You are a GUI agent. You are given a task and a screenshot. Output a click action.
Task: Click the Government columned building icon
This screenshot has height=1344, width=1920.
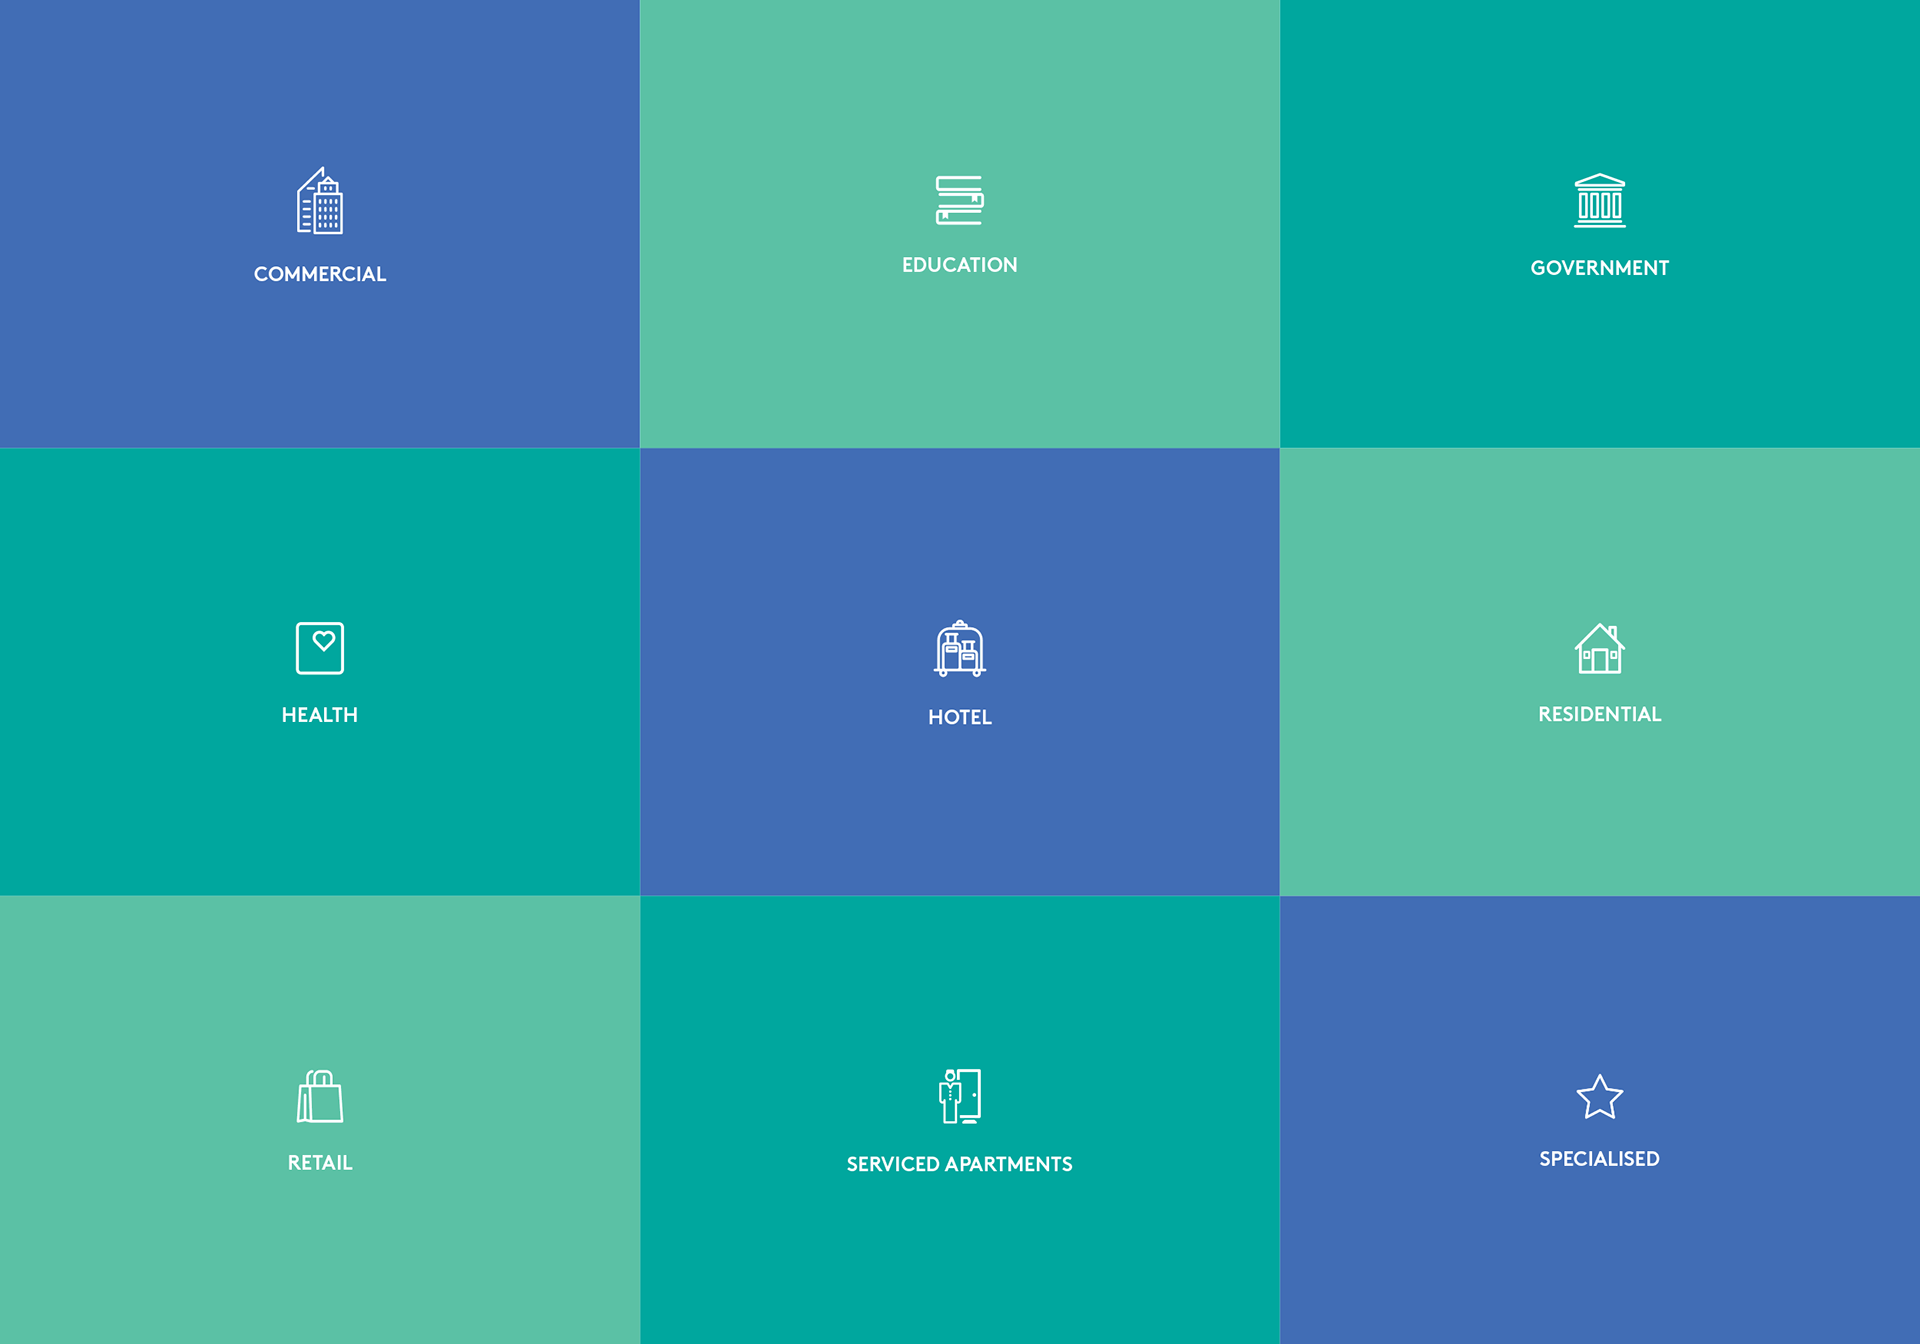coord(1599,201)
